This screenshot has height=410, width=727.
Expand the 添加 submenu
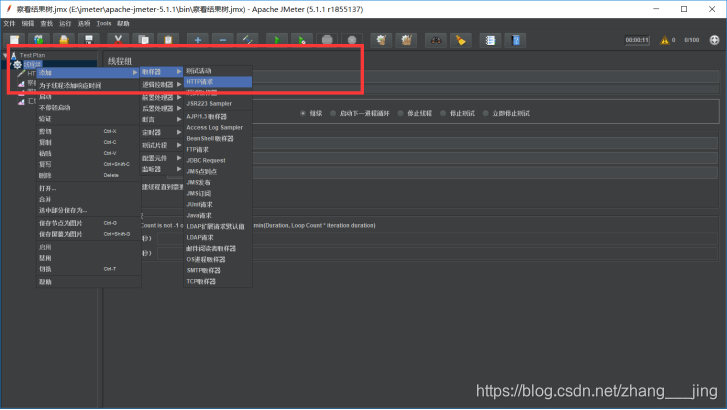[x=88, y=72]
